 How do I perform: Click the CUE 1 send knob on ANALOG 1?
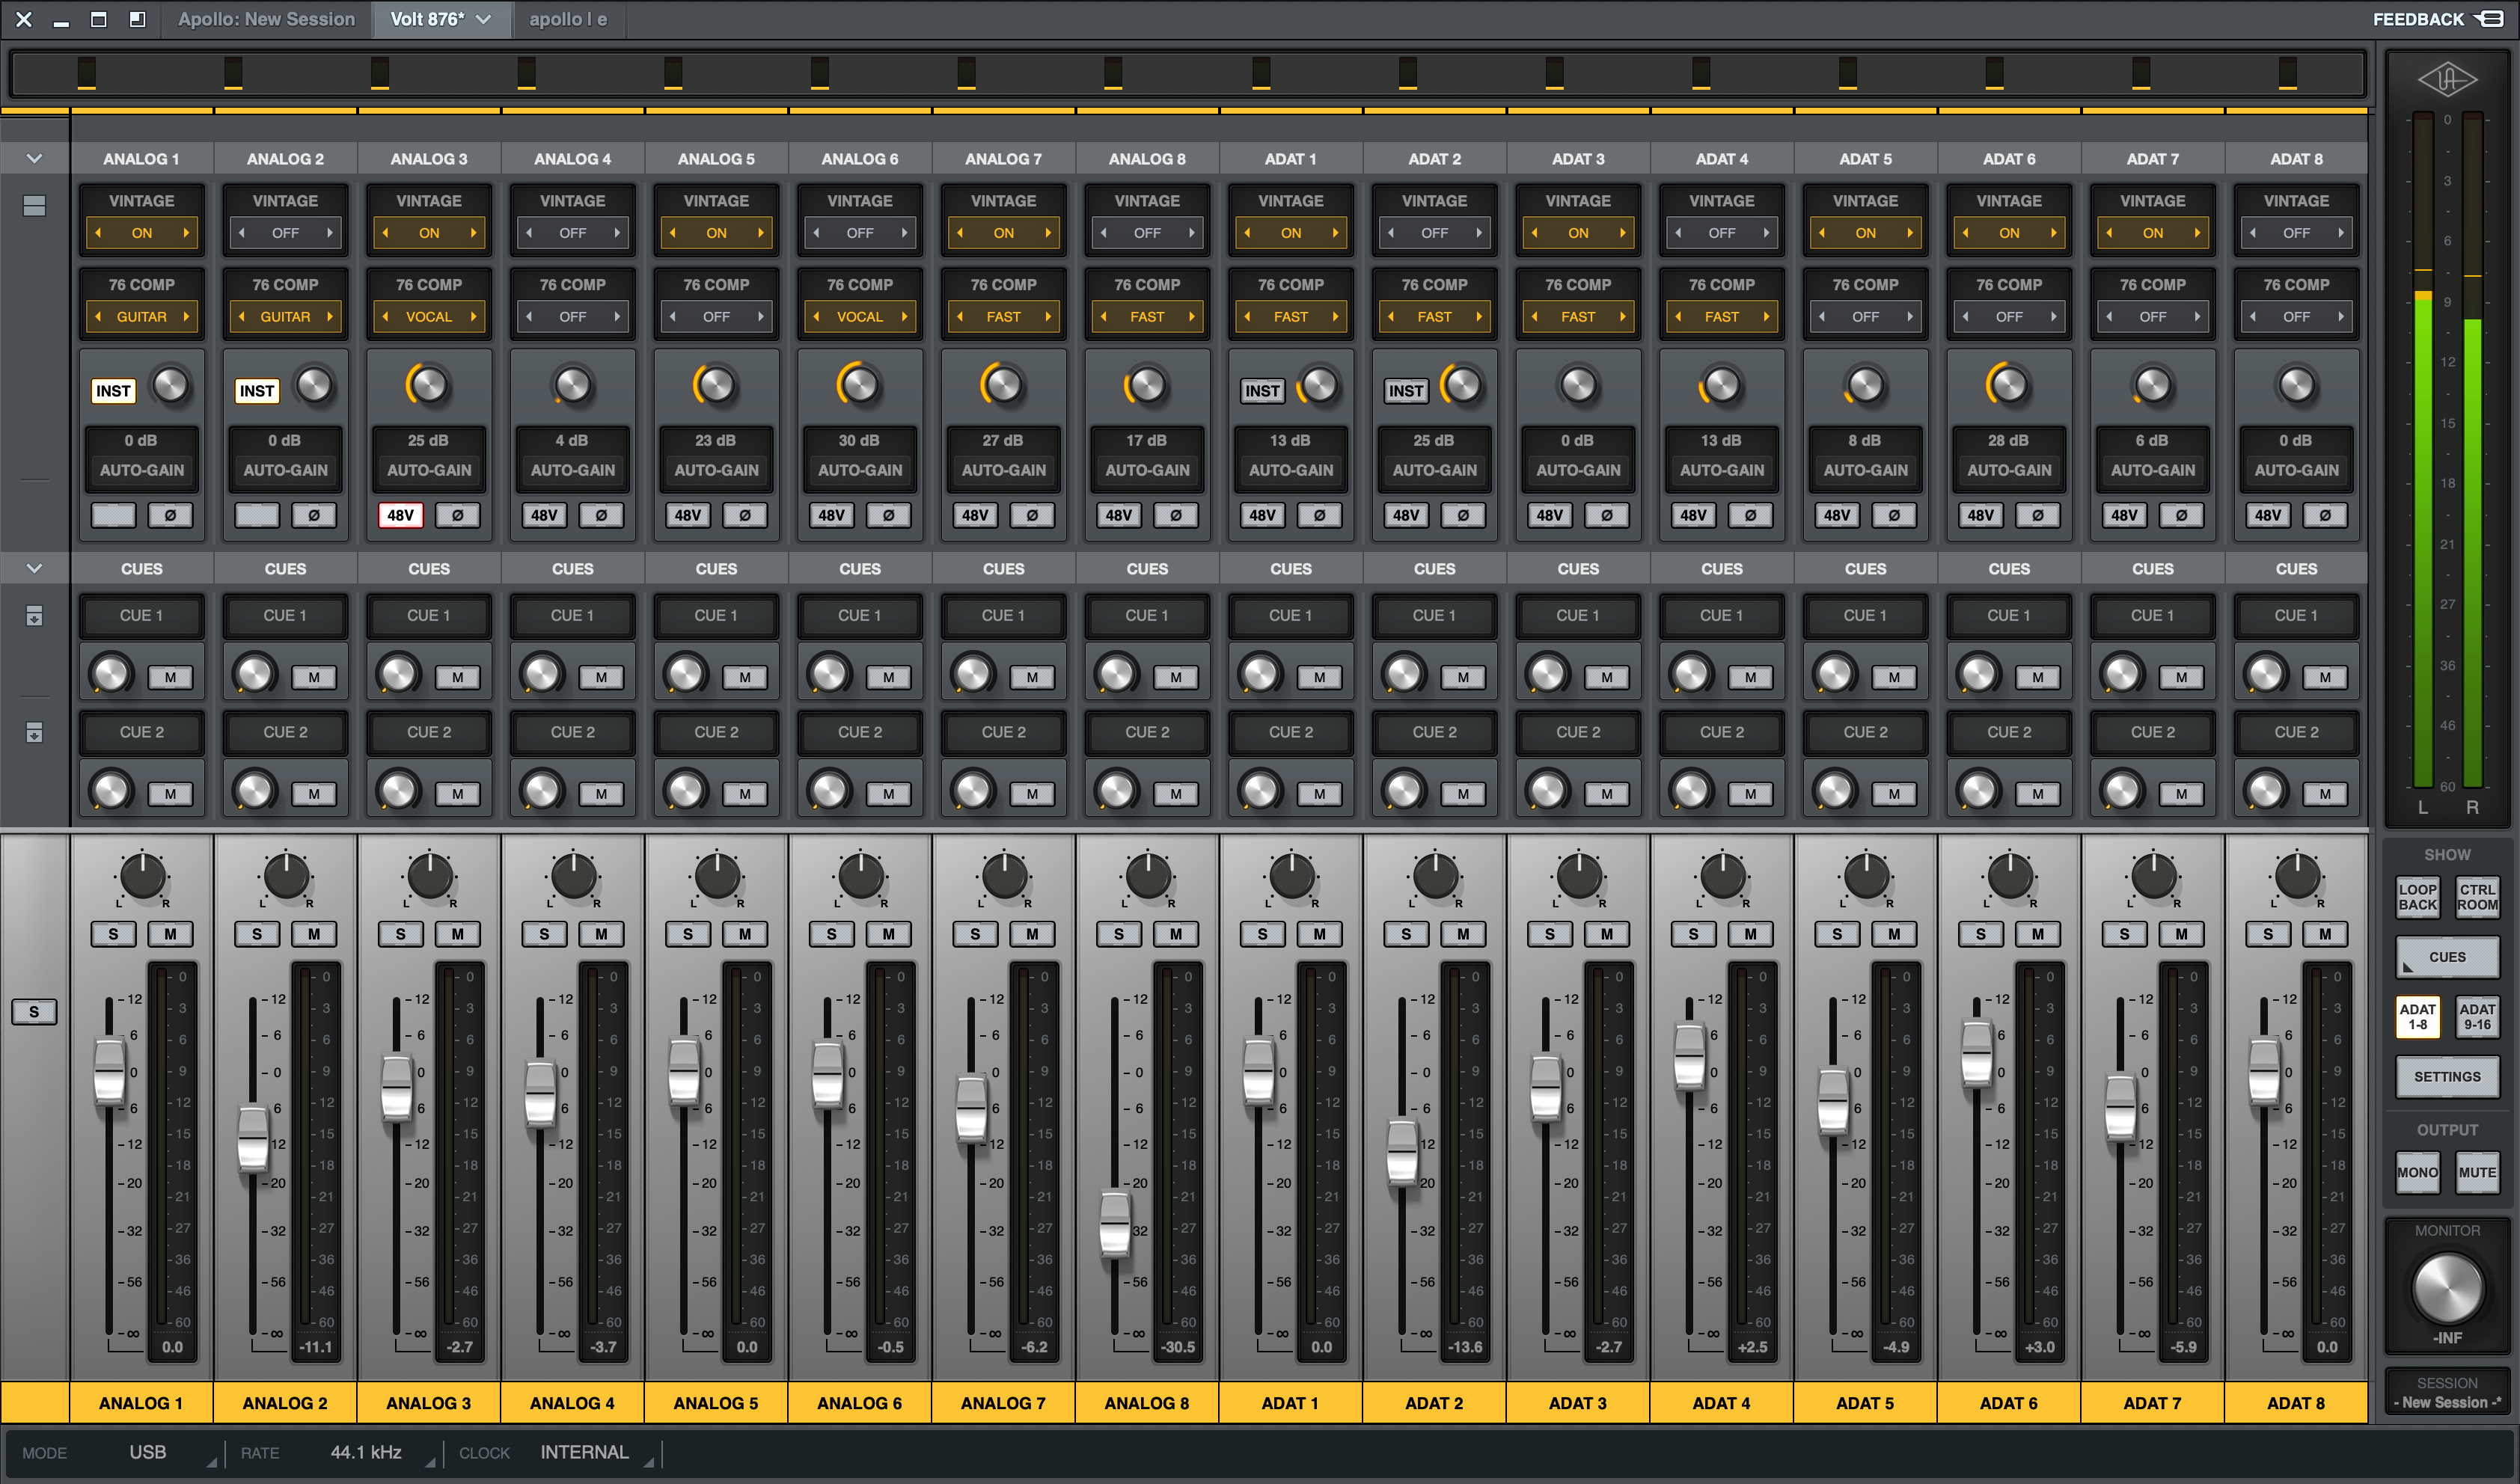pyautogui.click(x=111, y=674)
